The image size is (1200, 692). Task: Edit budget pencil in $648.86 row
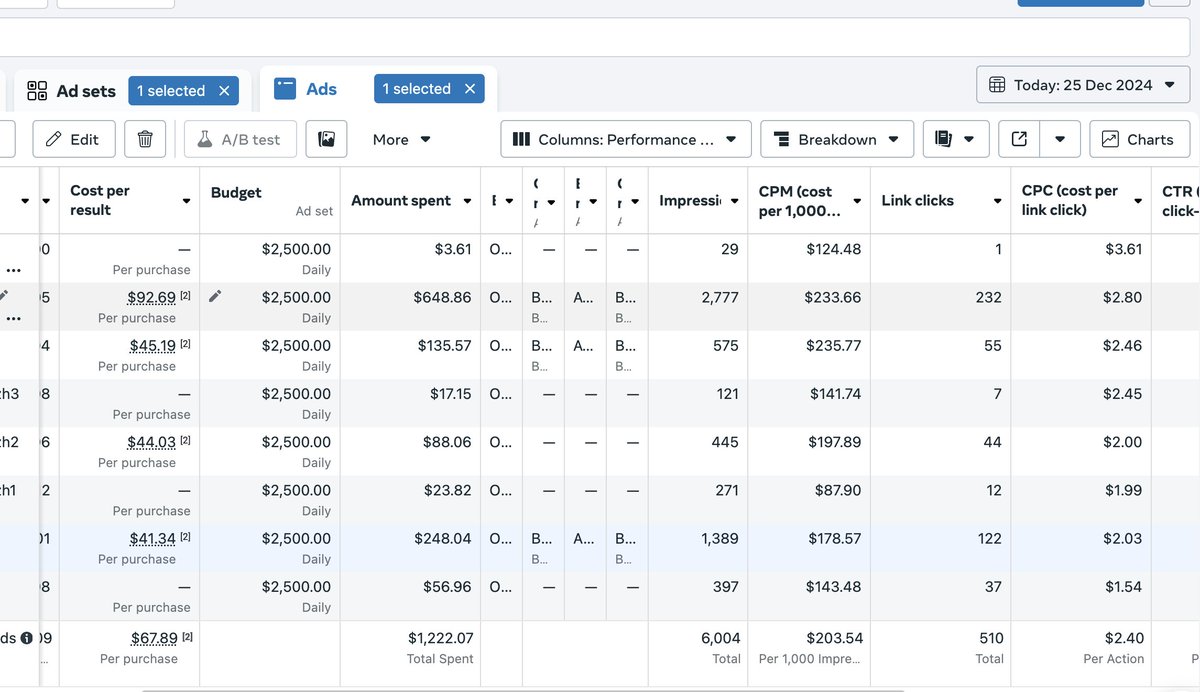215,296
